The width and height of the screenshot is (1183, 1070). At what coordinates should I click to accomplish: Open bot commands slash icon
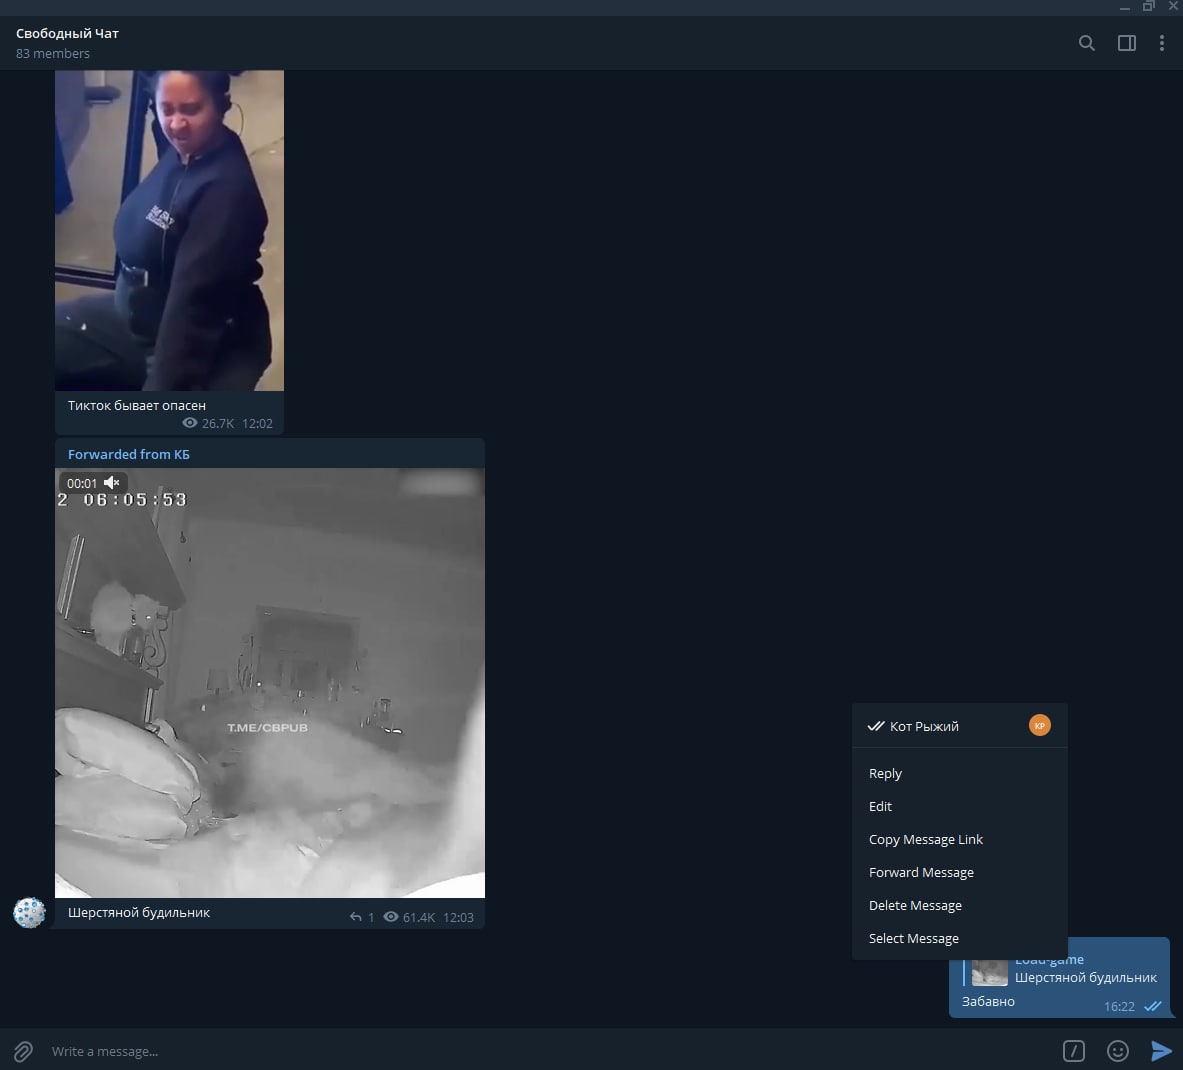1074,1050
